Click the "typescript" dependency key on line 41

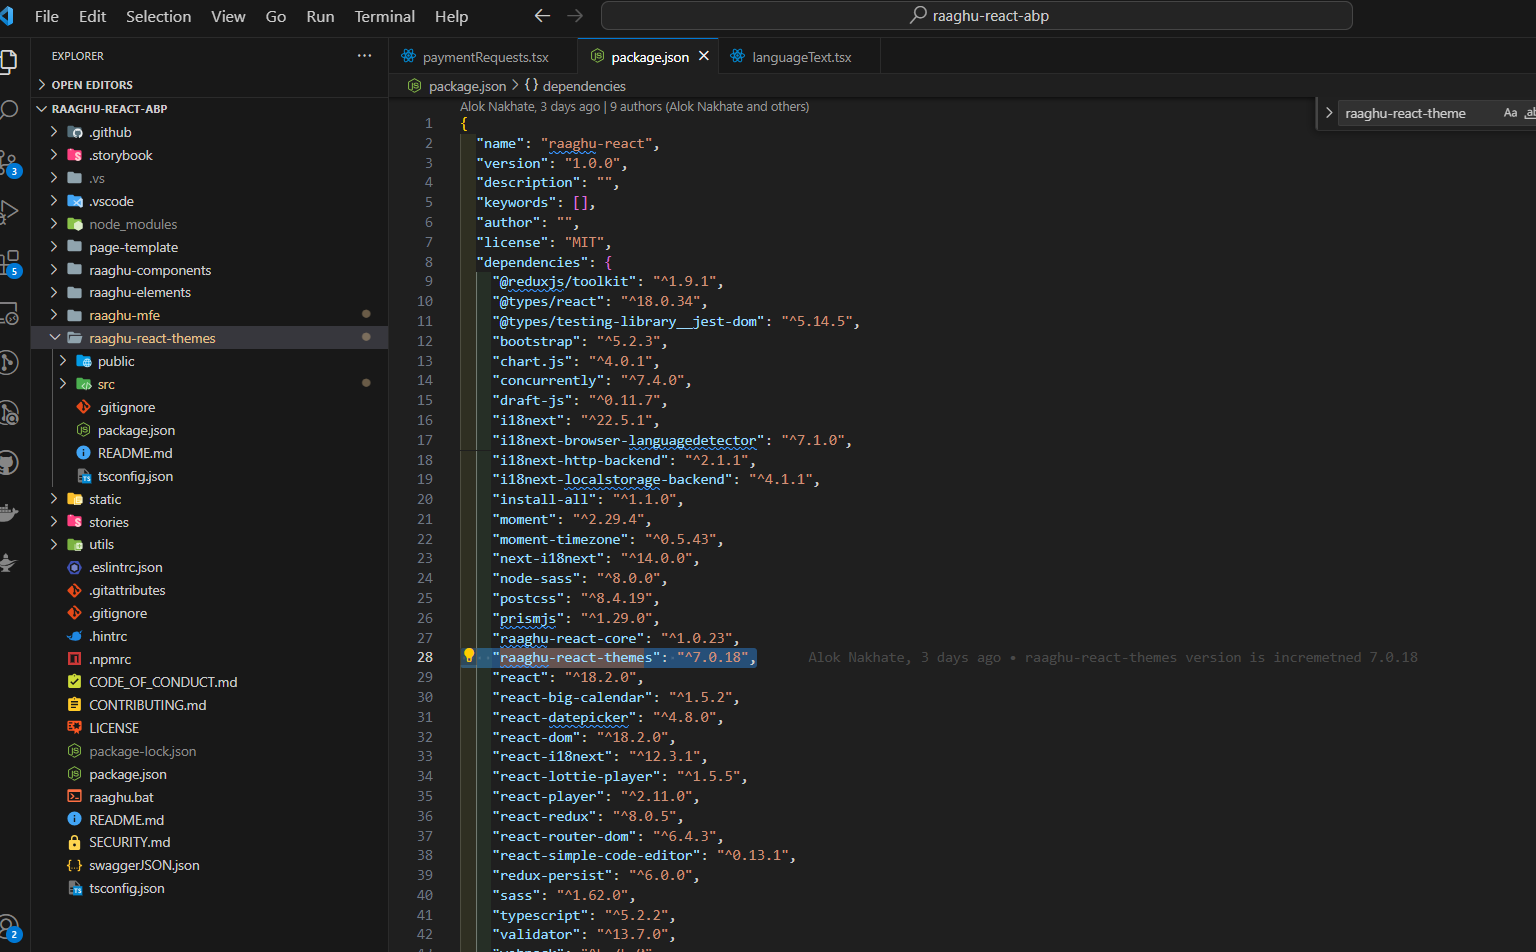click(x=540, y=915)
